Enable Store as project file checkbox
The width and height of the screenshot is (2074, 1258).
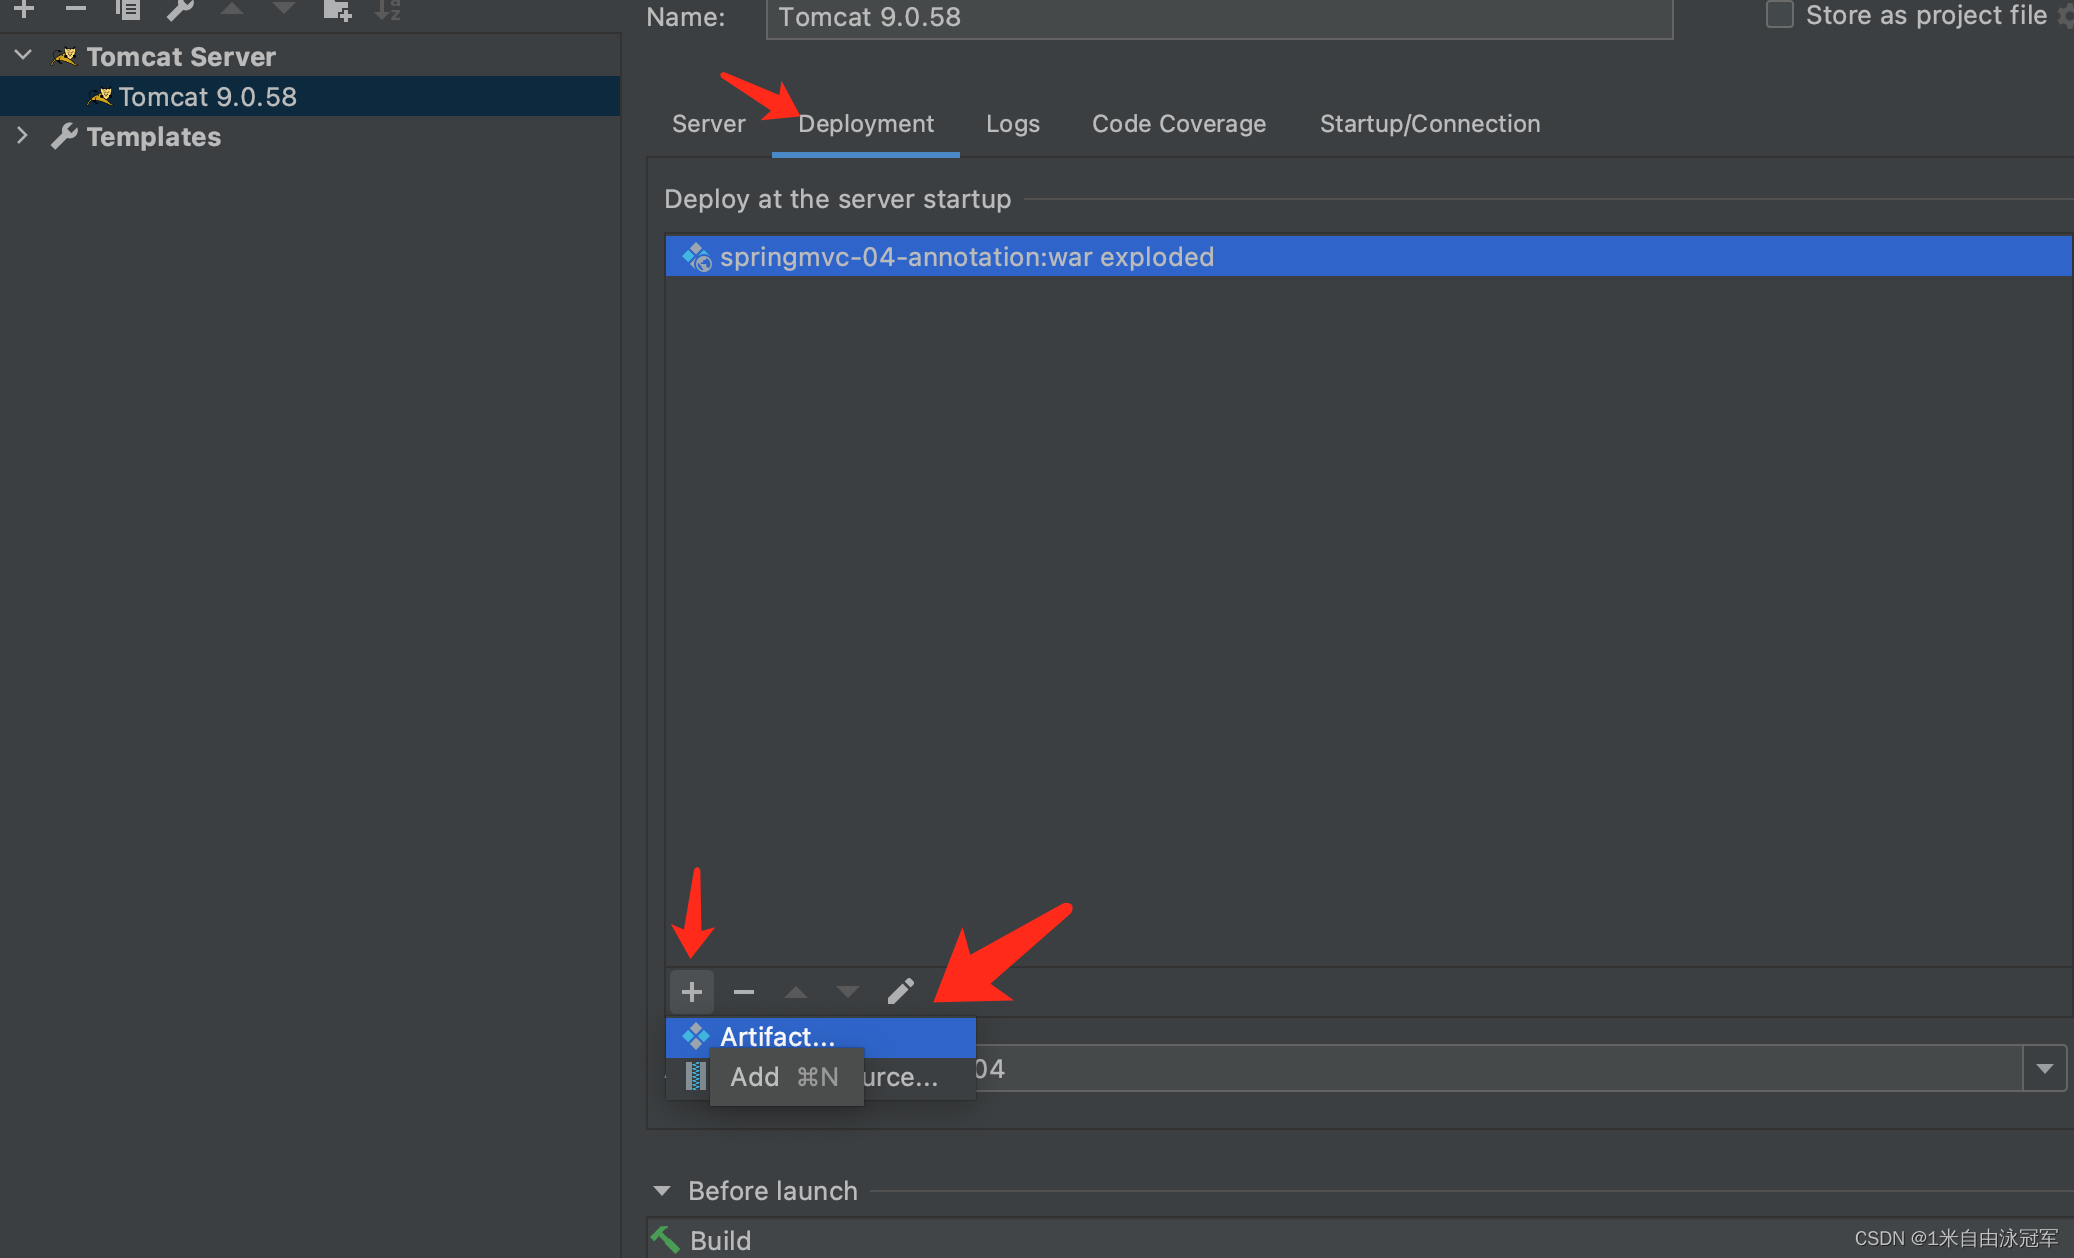click(x=1780, y=15)
